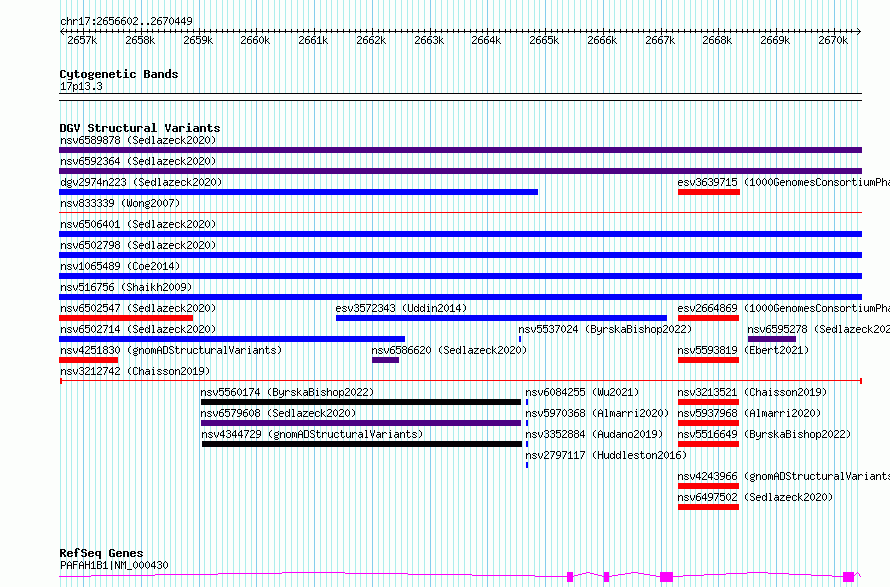Open nsv4251830 (gnomADStructuralVariants) entry

171,350
